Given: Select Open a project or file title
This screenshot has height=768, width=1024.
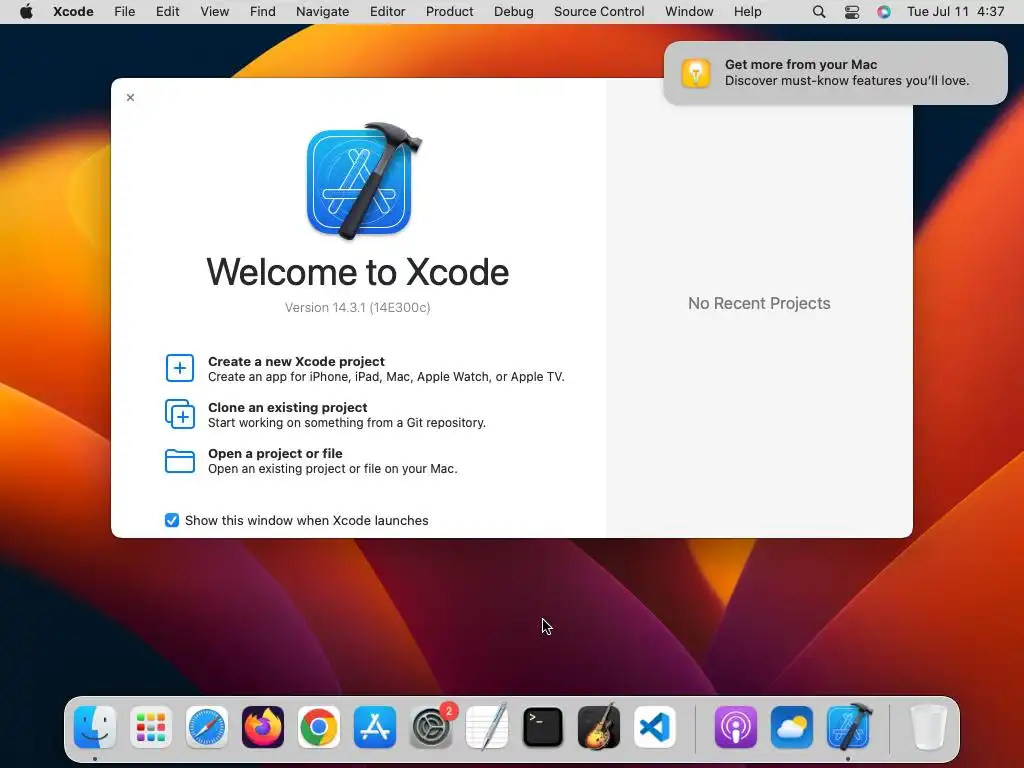Looking at the screenshot, I should [x=275, y=453].
